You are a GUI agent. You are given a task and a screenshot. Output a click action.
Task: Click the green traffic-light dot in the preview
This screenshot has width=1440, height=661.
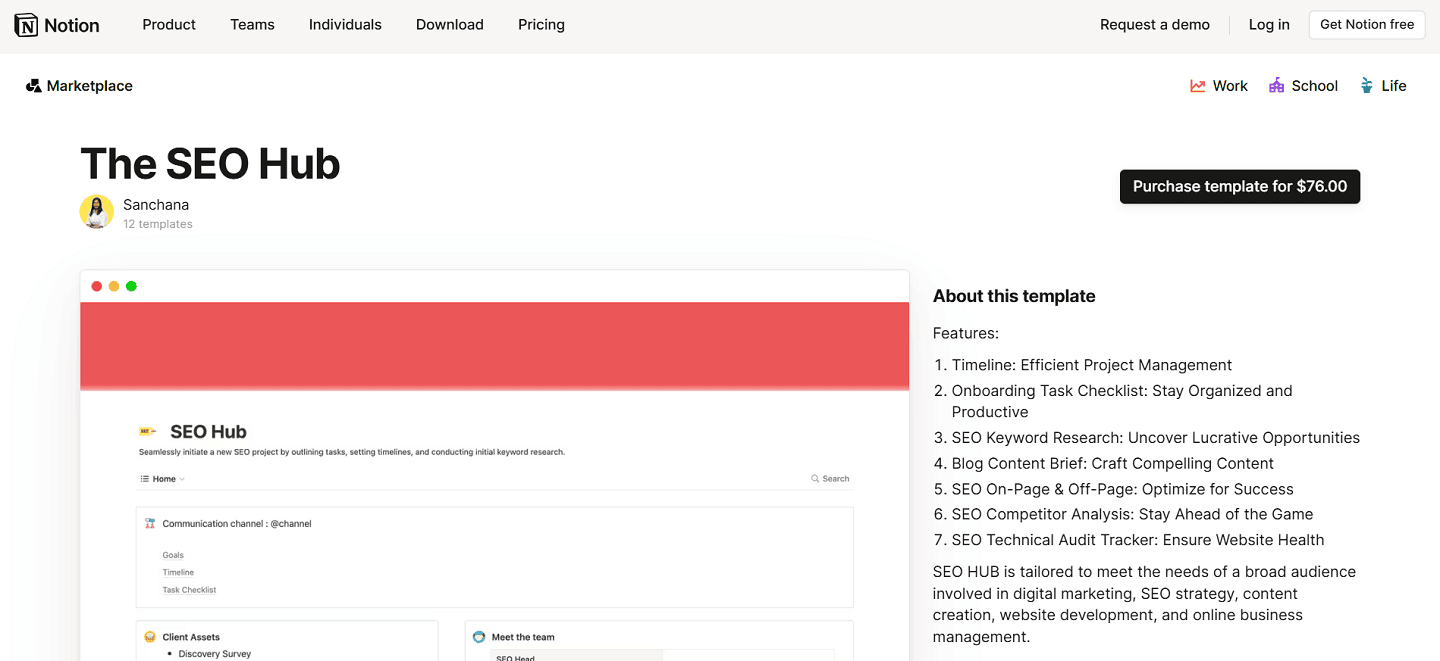pyautogui.click(x=131, y=286)
